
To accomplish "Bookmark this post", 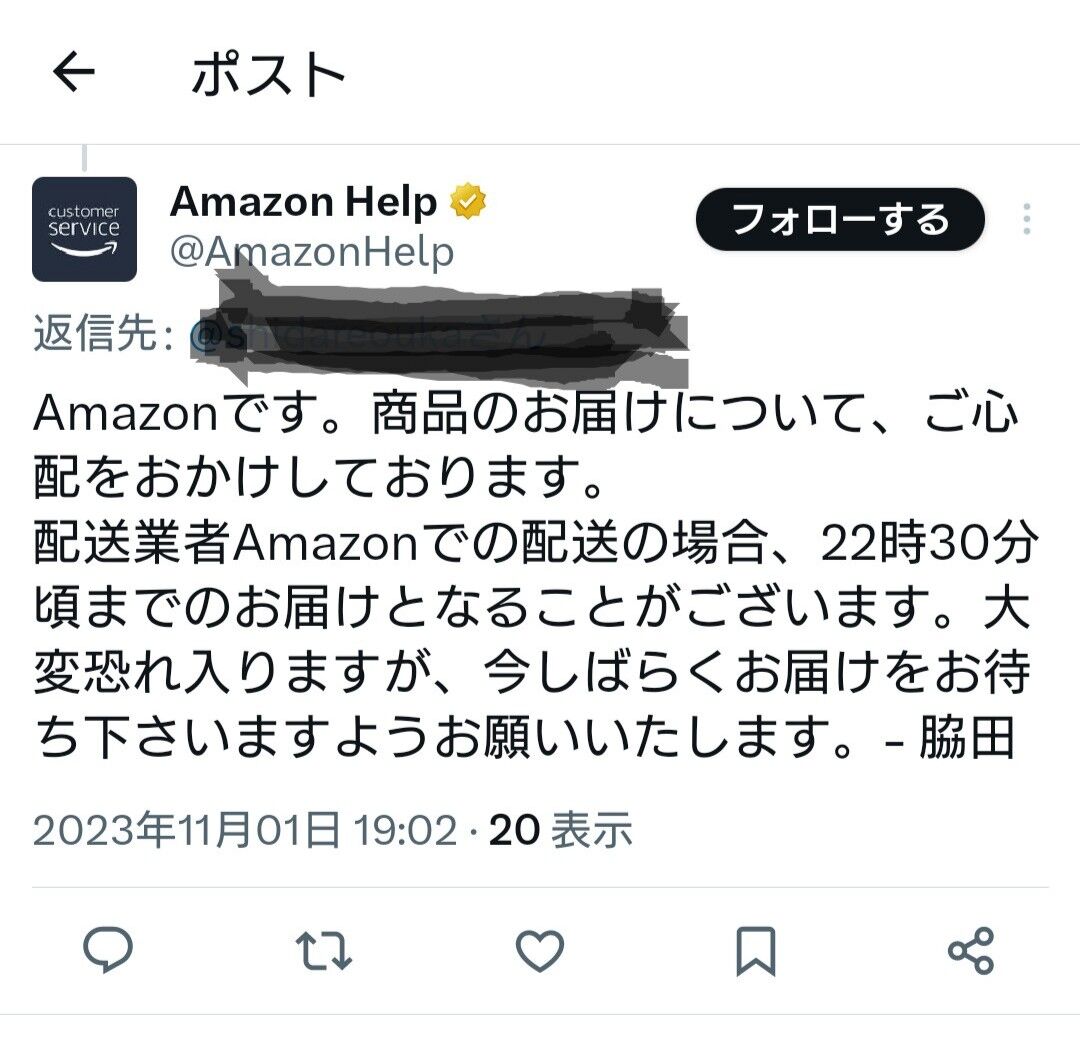I will point(756,951).
